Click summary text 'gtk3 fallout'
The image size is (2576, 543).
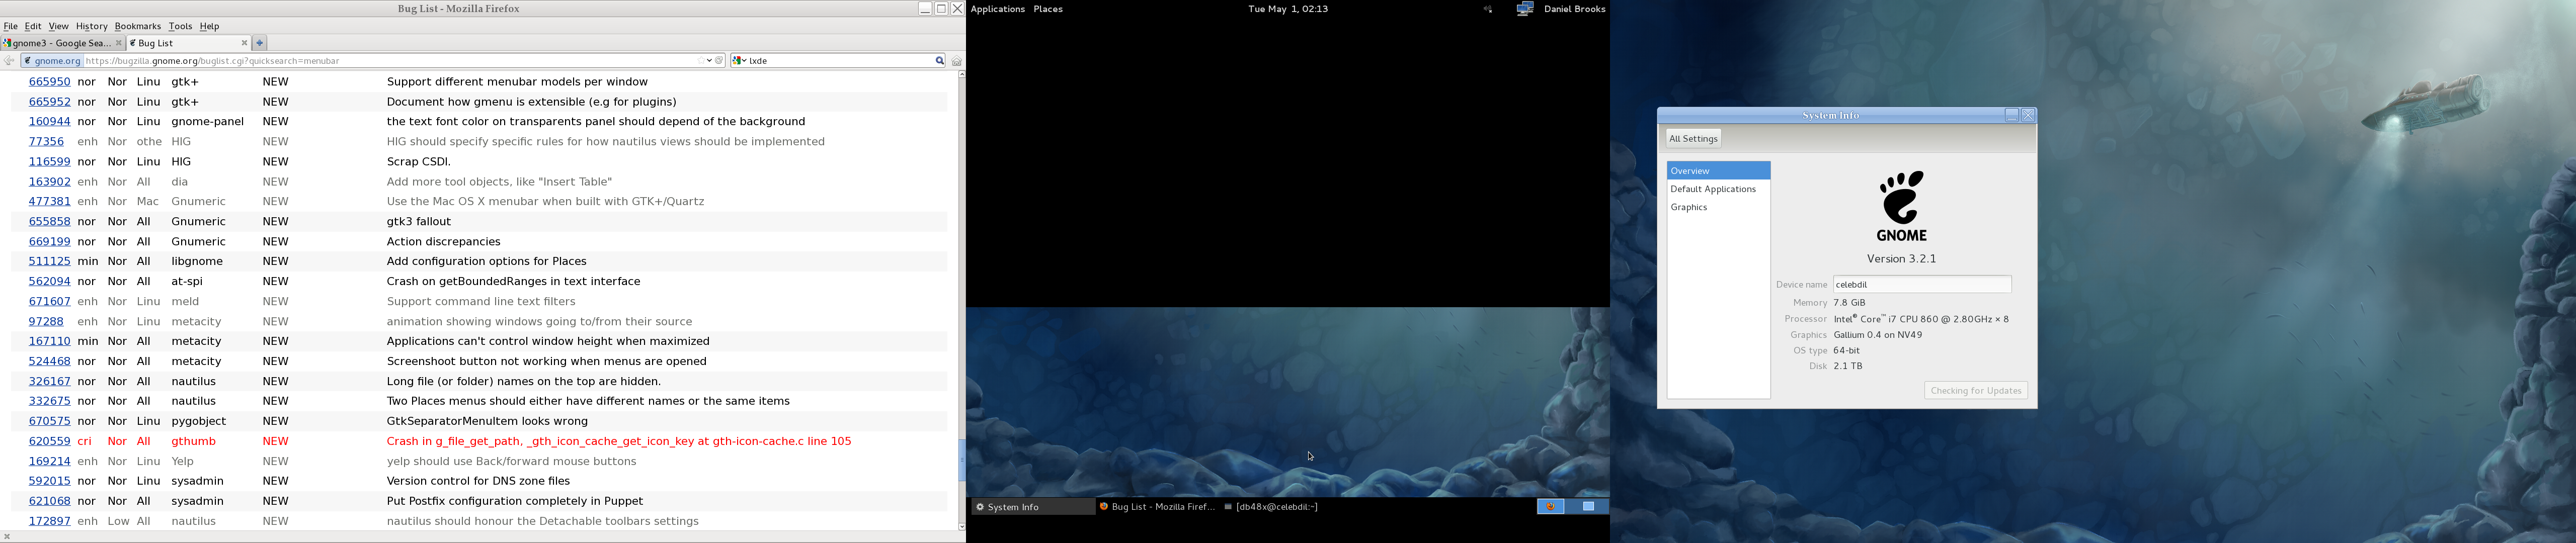point(419,222)
